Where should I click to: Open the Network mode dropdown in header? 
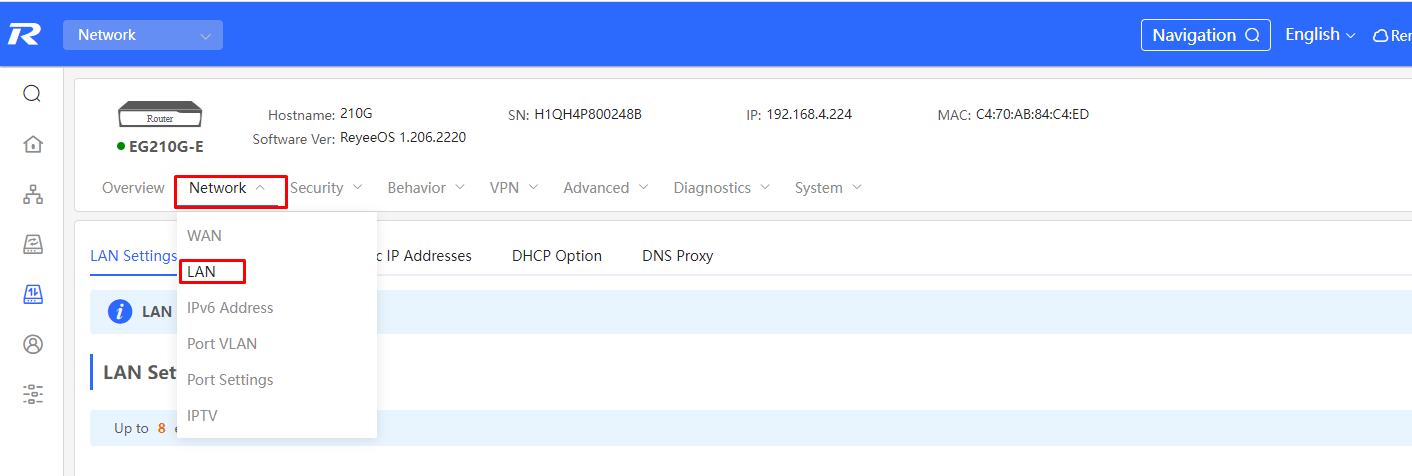[x=143, y=35]
